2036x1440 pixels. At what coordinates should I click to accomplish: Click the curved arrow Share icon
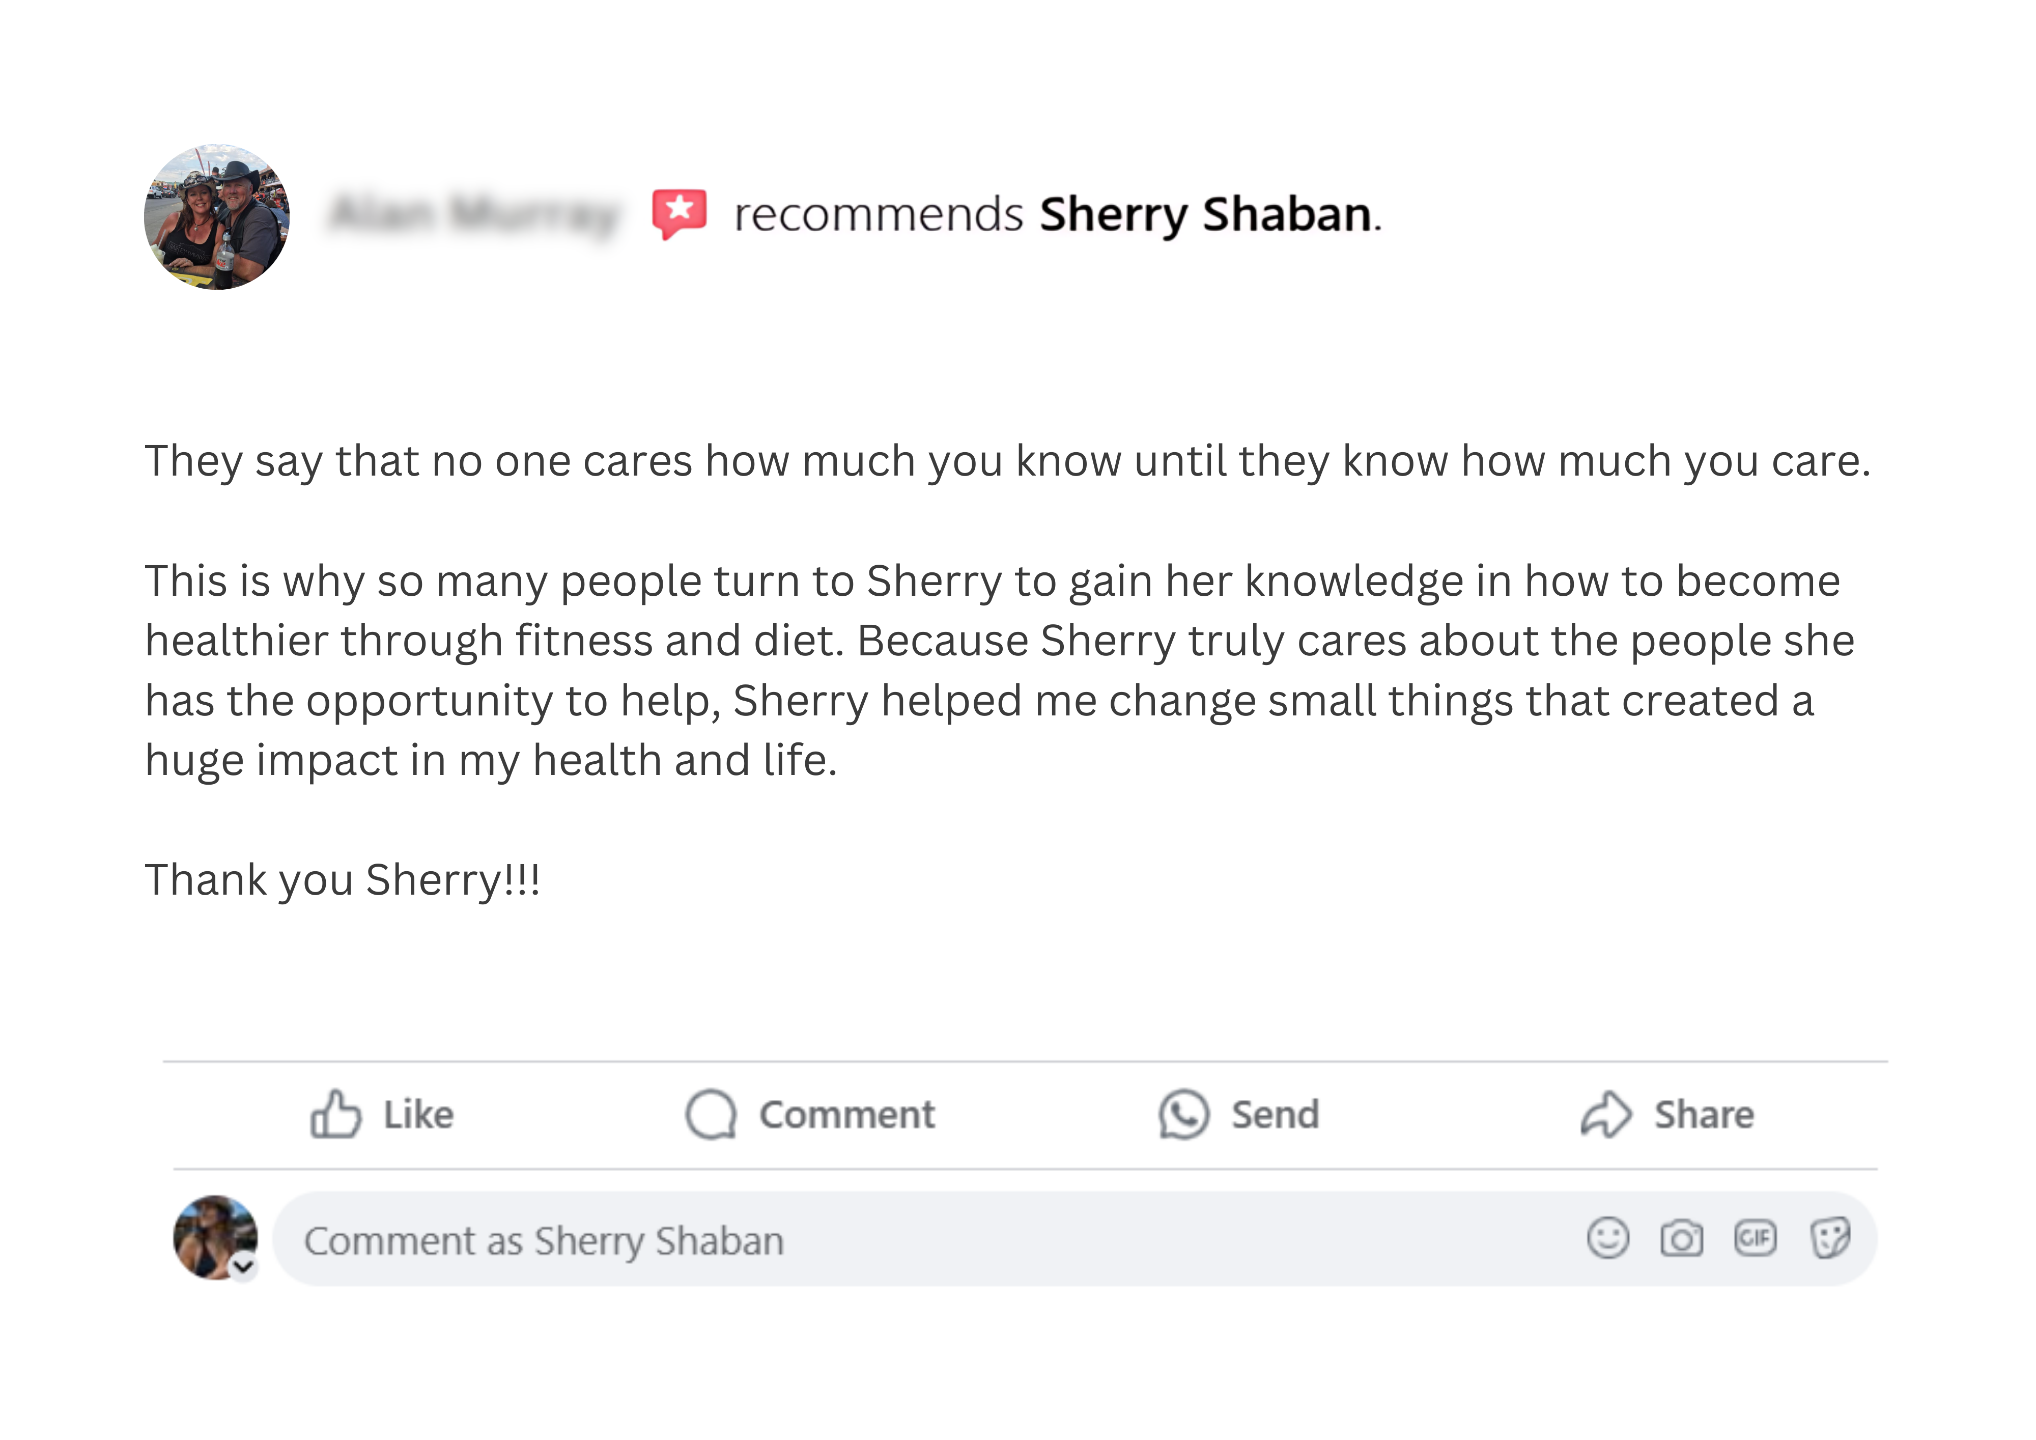1606,1114
